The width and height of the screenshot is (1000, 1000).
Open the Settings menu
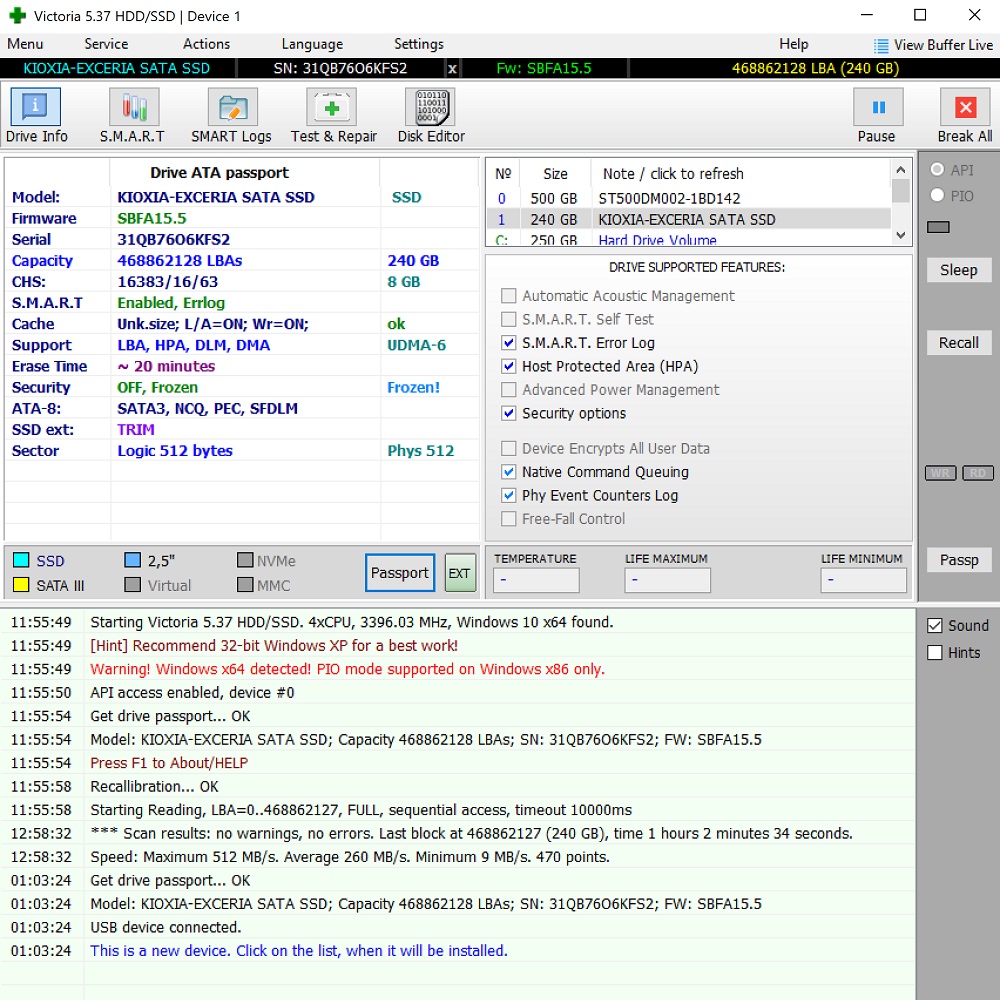(x=419, y=44)
